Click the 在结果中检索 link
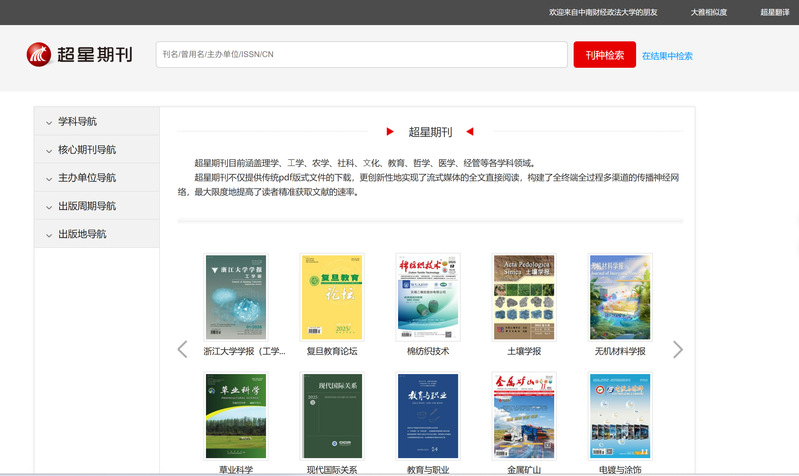This screenshot has height=476, width=799. (x=667, y=56)
